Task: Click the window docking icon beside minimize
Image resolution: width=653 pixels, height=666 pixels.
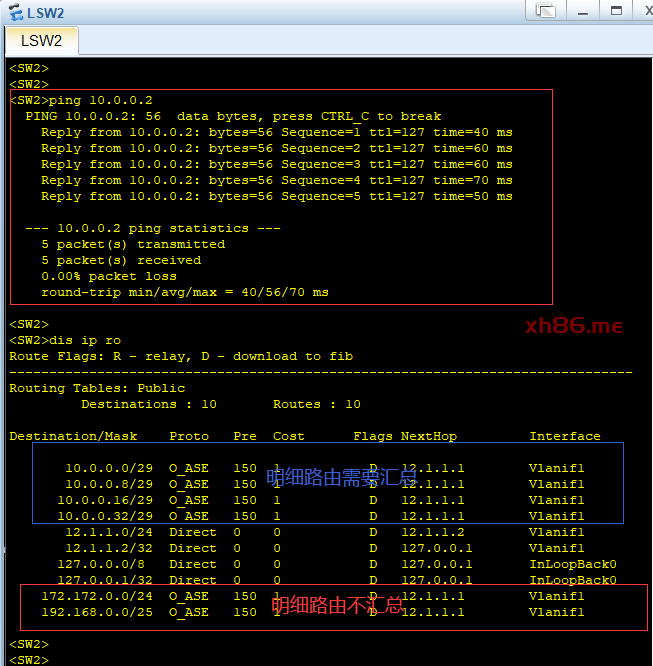Action: coord(545,10)
